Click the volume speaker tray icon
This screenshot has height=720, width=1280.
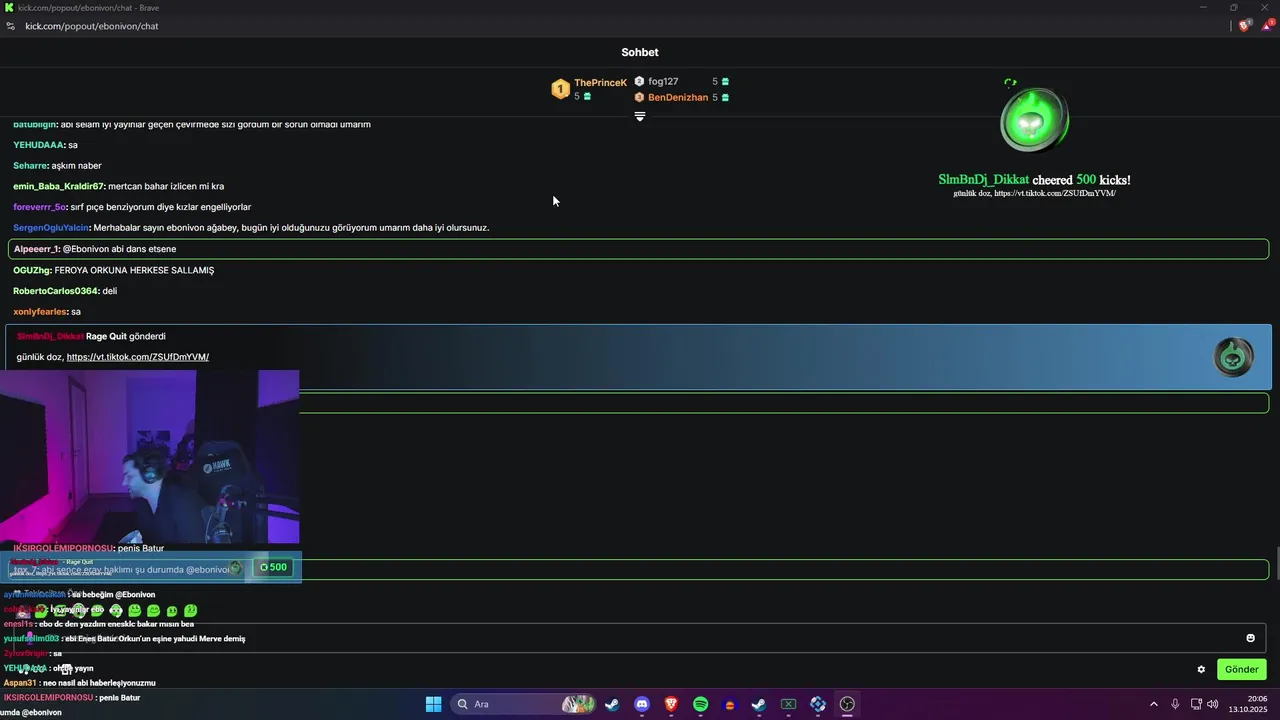[x=1212, y=704]
